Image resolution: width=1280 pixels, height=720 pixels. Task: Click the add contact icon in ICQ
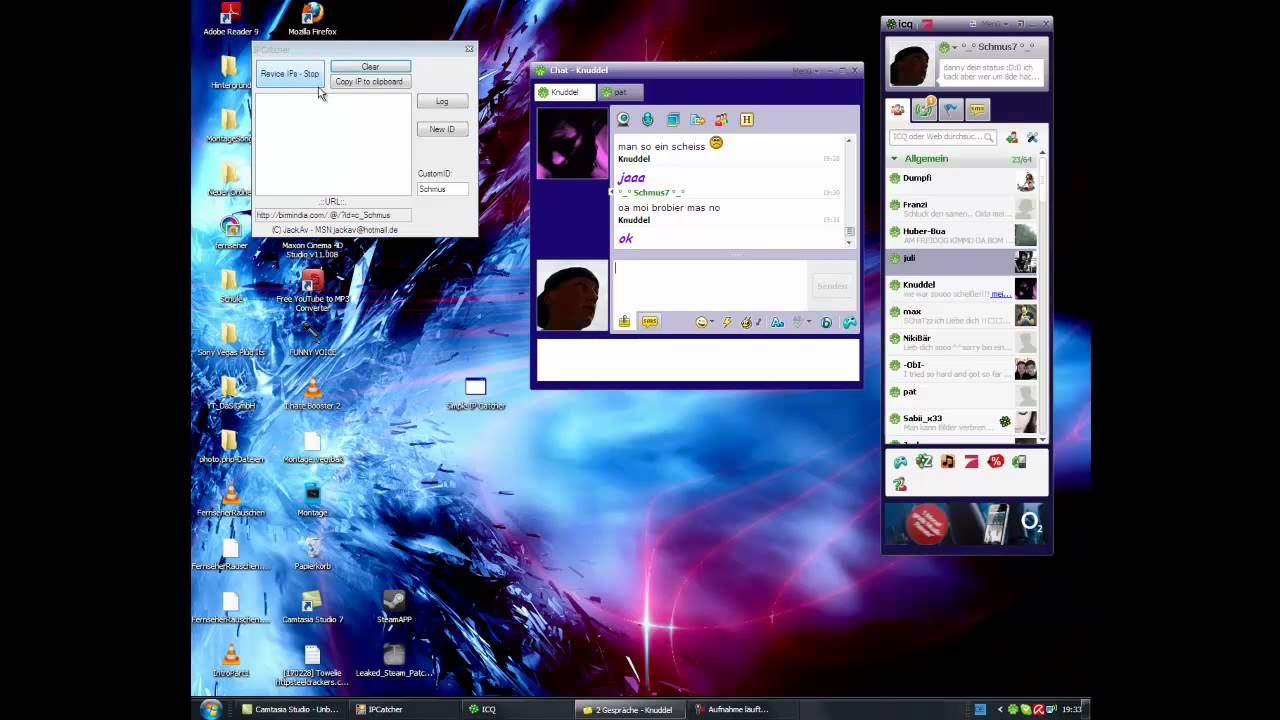[1012, 137]
